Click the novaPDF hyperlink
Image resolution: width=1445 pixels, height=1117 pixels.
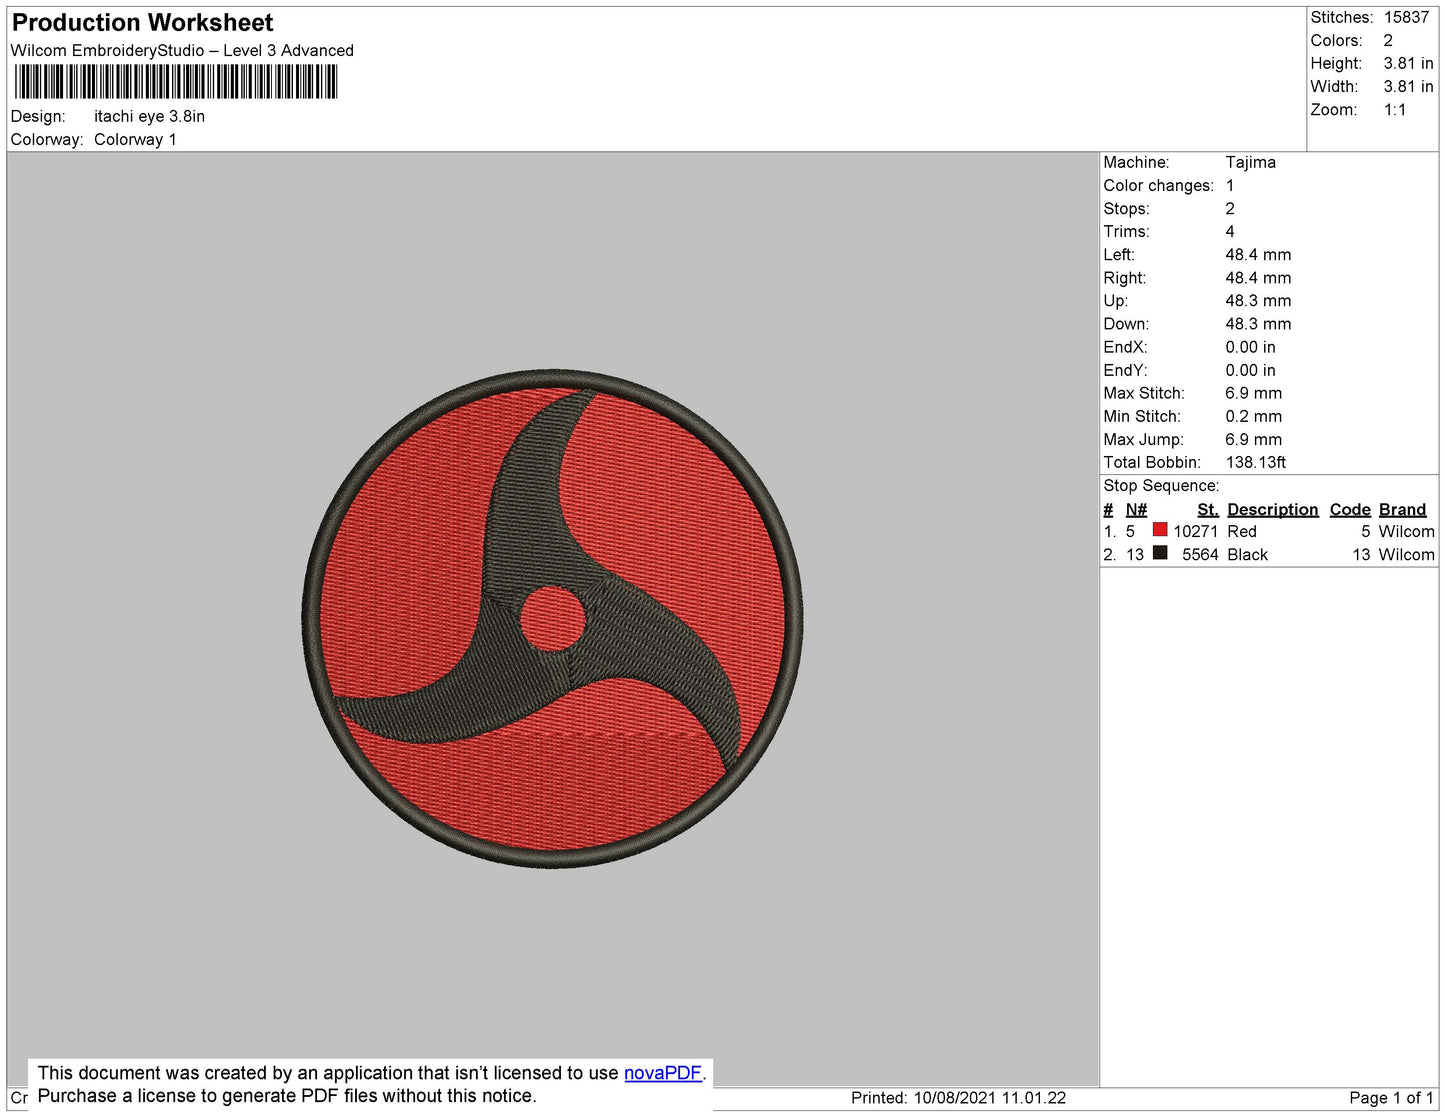(x=663, y=1073)
